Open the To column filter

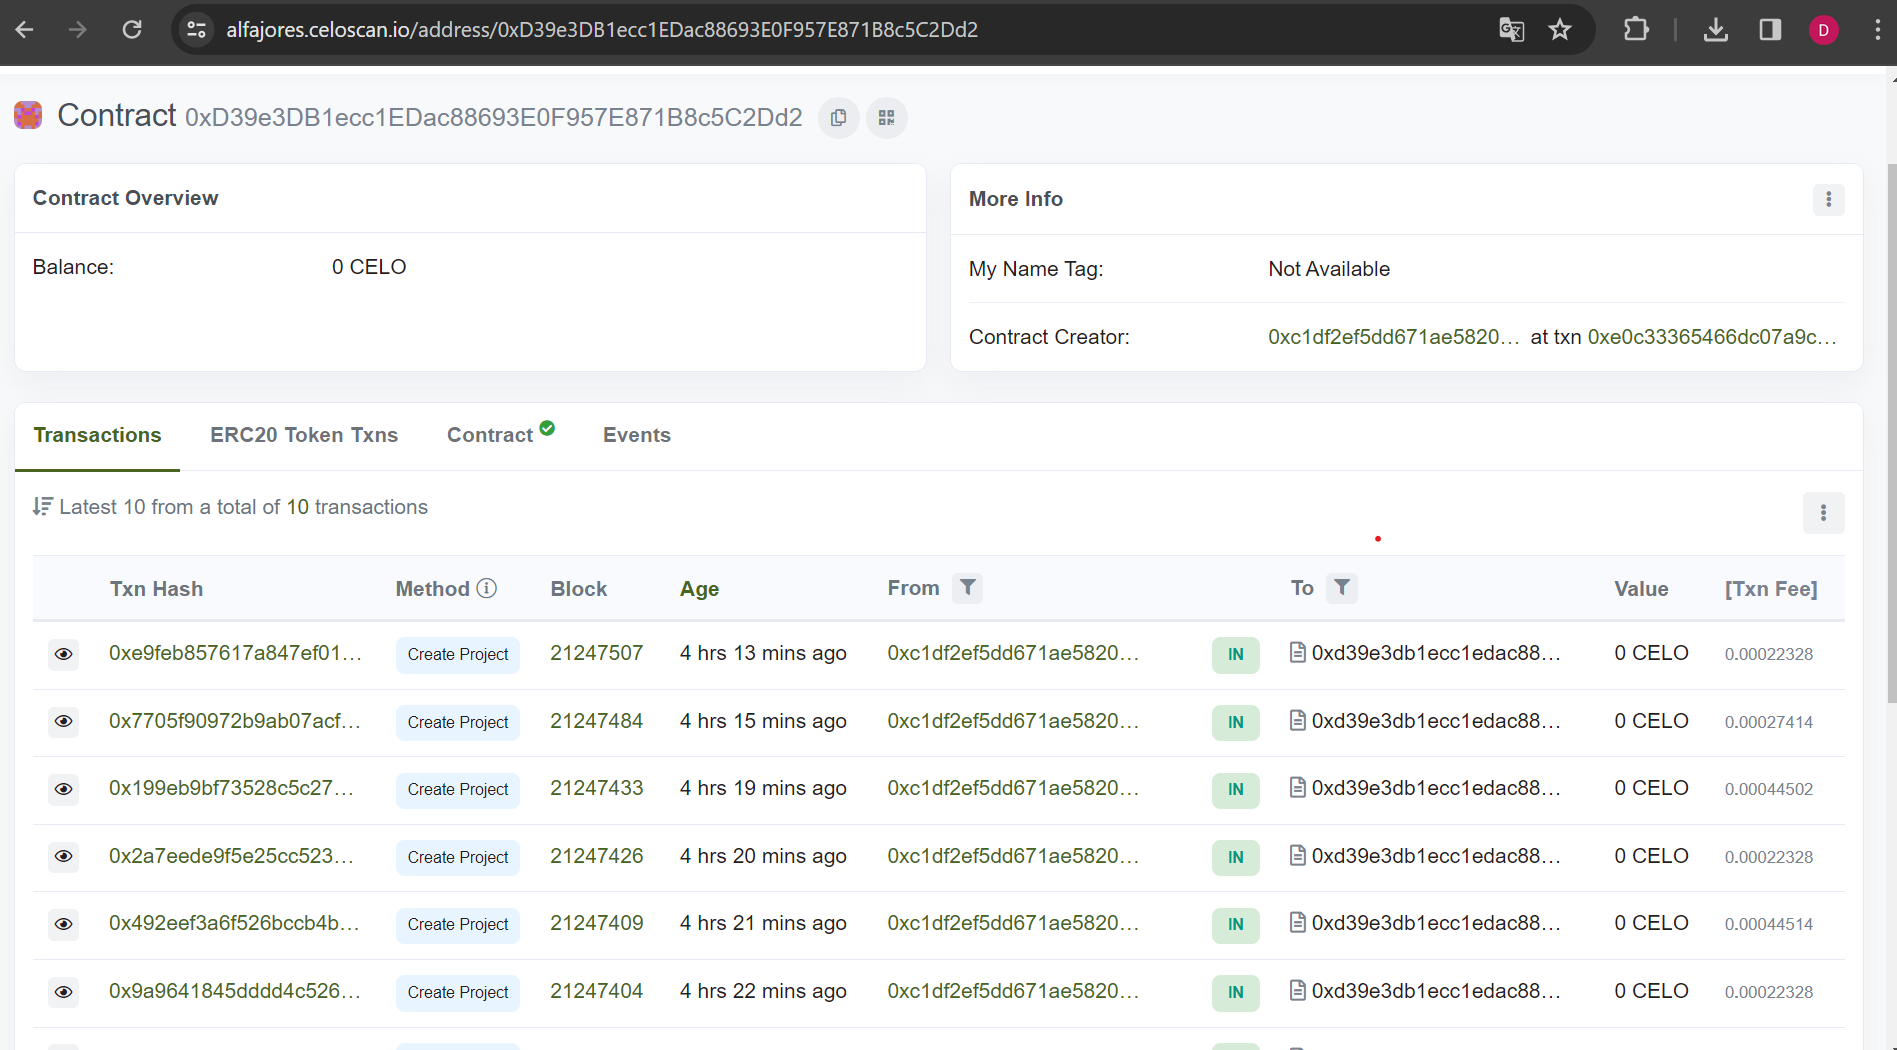point(1342,588)
